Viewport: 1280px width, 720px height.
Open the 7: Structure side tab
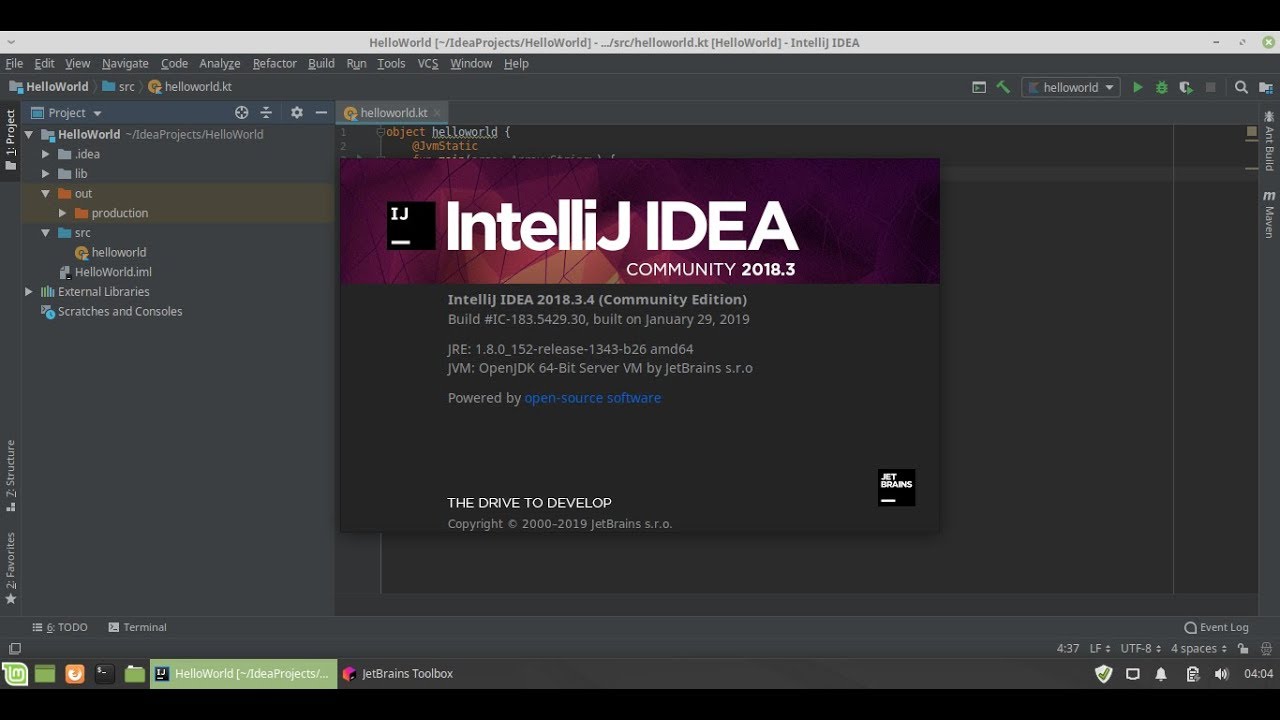pos(11,475)
